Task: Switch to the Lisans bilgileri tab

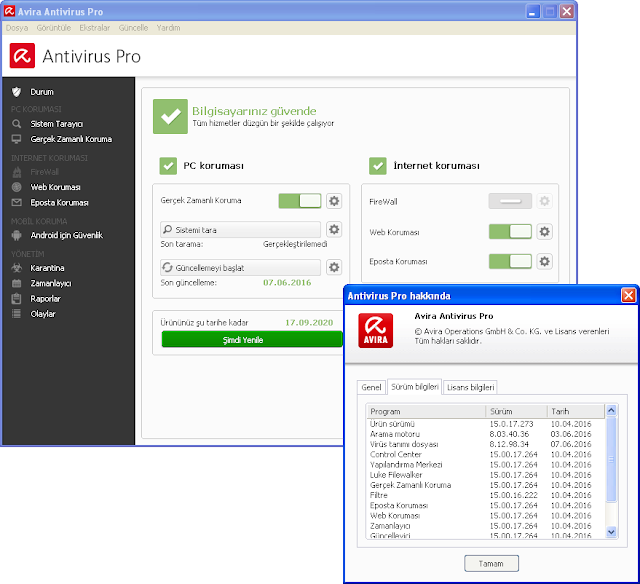Action: pyautogui.click(x=470, y=387)
